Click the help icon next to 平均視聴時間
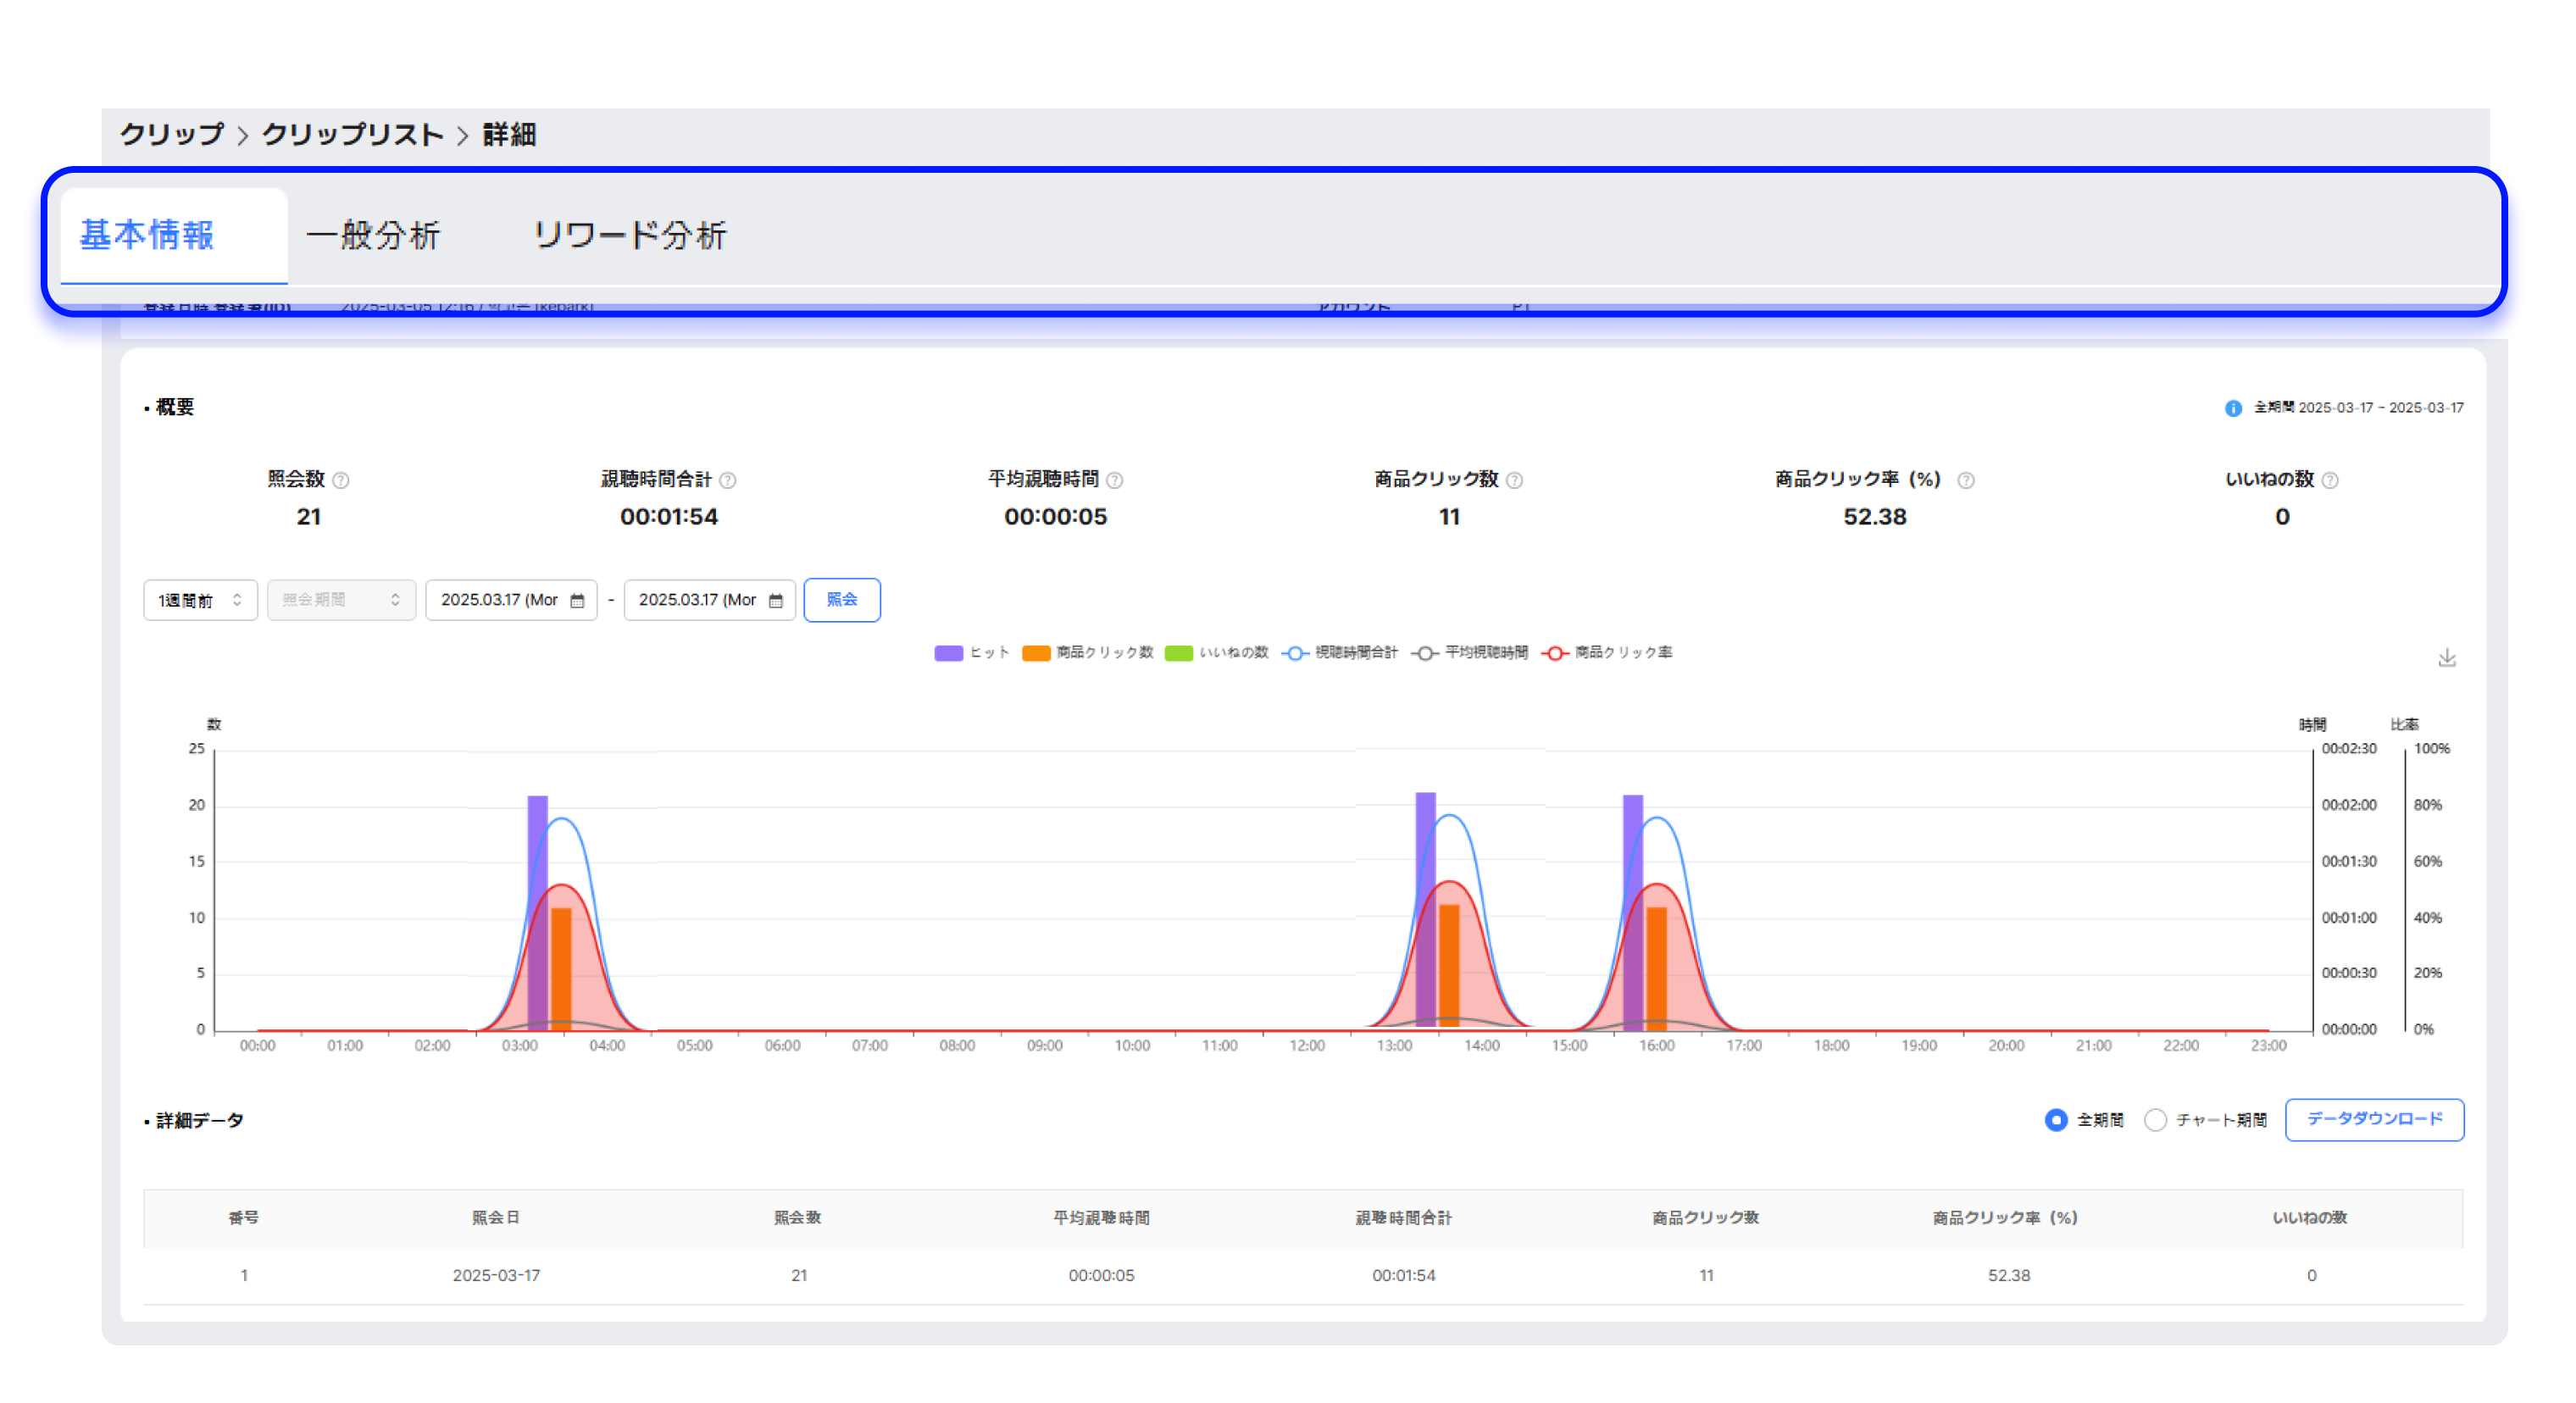The height and width of the screenshot is (1403, 2576). coord(1115,480)
